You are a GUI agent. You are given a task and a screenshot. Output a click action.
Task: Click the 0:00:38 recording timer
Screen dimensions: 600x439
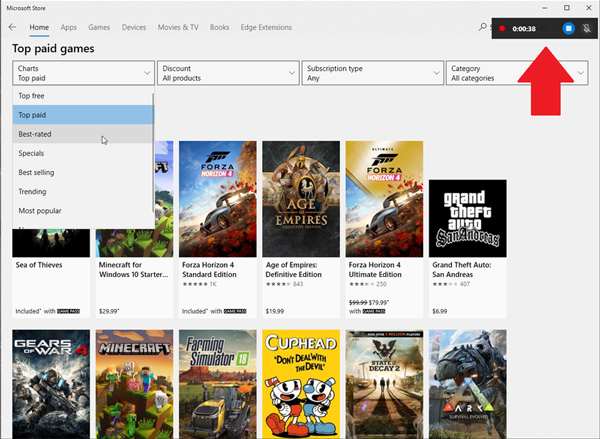(x=524, y=29)
